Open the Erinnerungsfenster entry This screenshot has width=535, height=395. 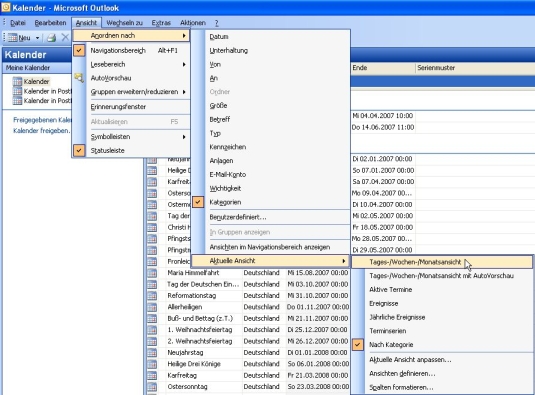(131, 107)
